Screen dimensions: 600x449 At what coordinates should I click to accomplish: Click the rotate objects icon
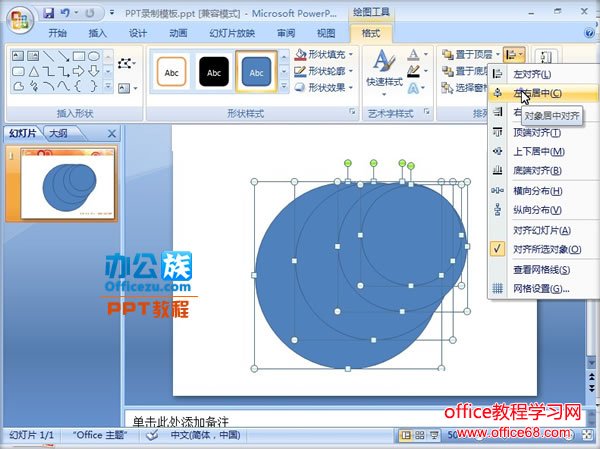coord(546,57)
